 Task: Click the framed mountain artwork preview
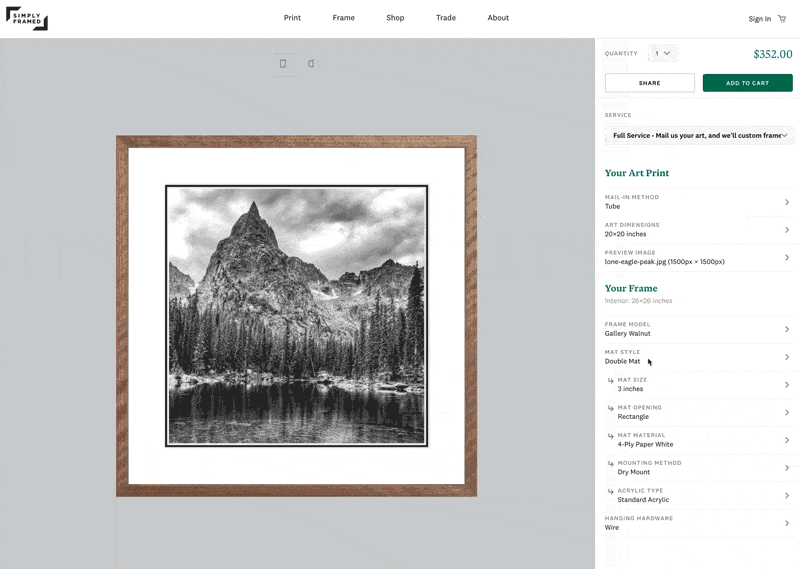coord(296,316)
